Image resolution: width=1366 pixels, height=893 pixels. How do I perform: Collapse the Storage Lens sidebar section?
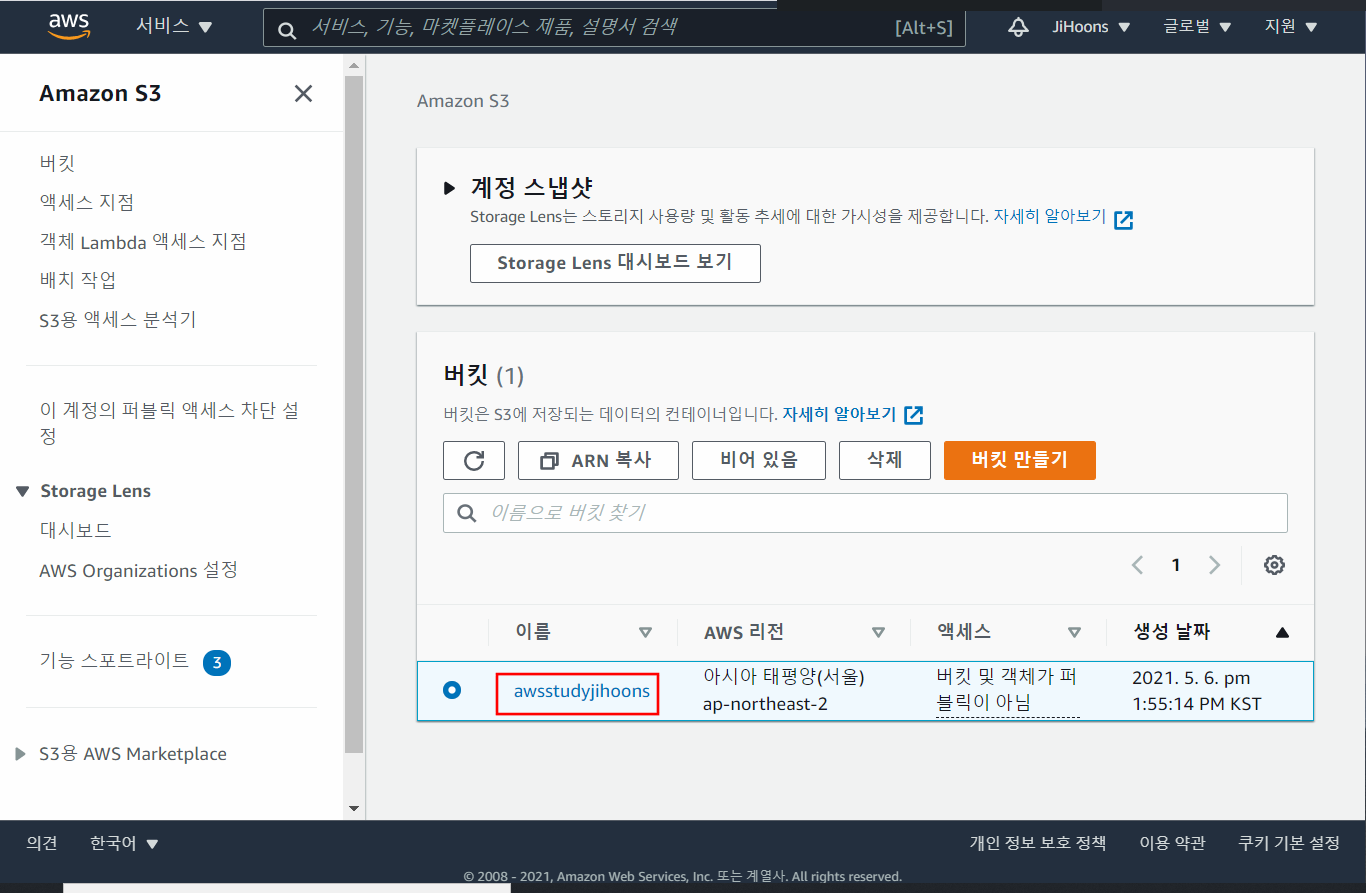point(23,492)
